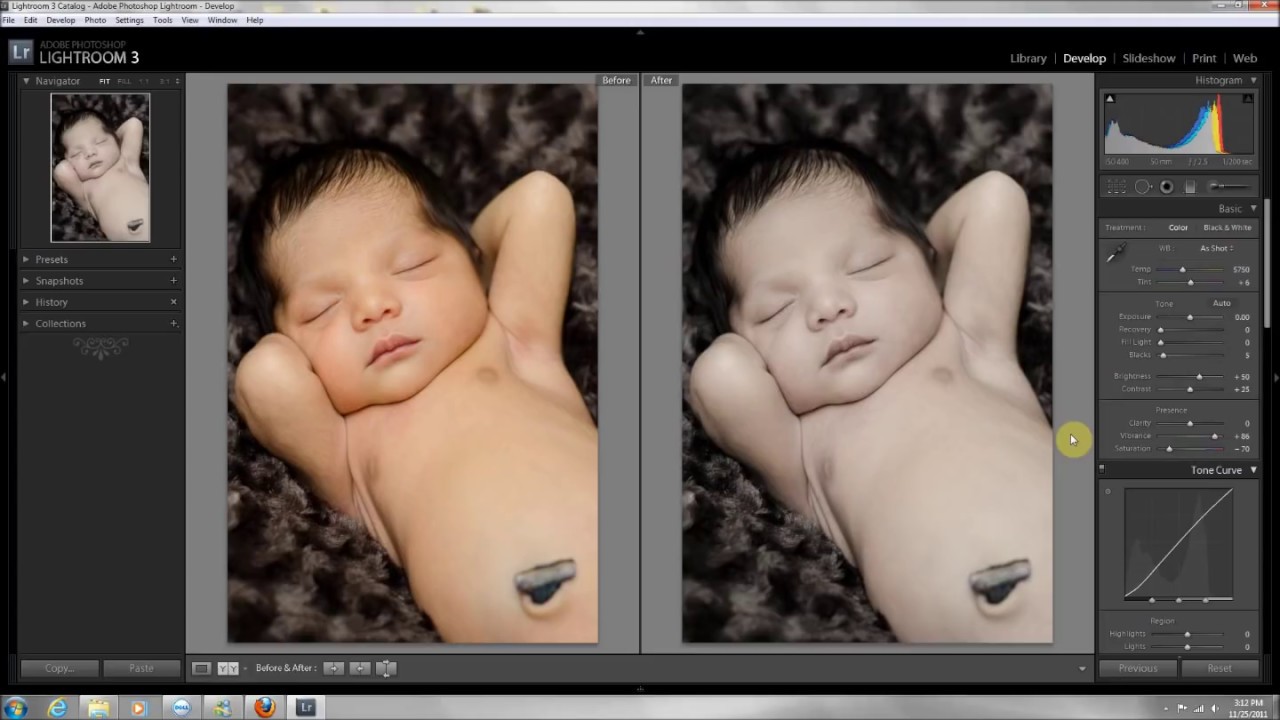Select the Spot Removal tool
This screenshot has height=720, width=1280.
[1143, 187]
